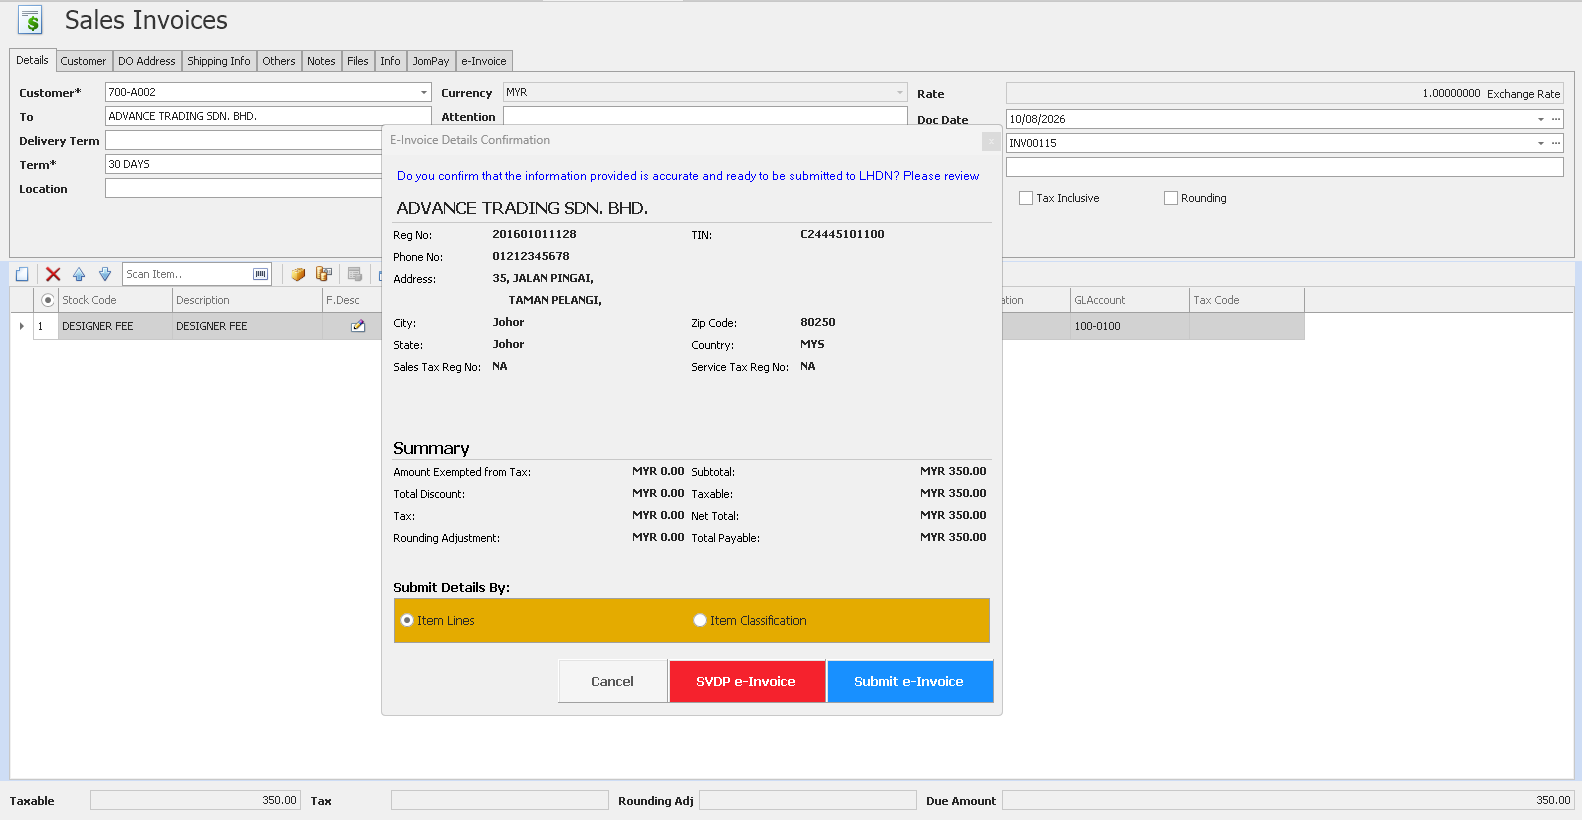The image size is (1582, 820).
Task: Click the Location field
Action: 244,188
